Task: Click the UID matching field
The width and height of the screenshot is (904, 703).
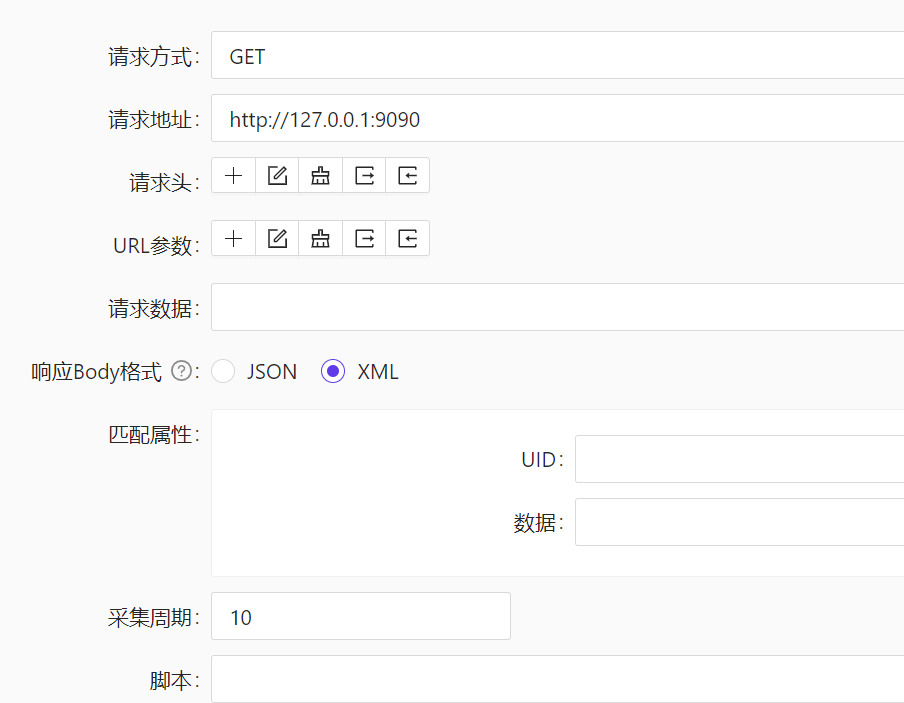Action: tap(740, 458)
